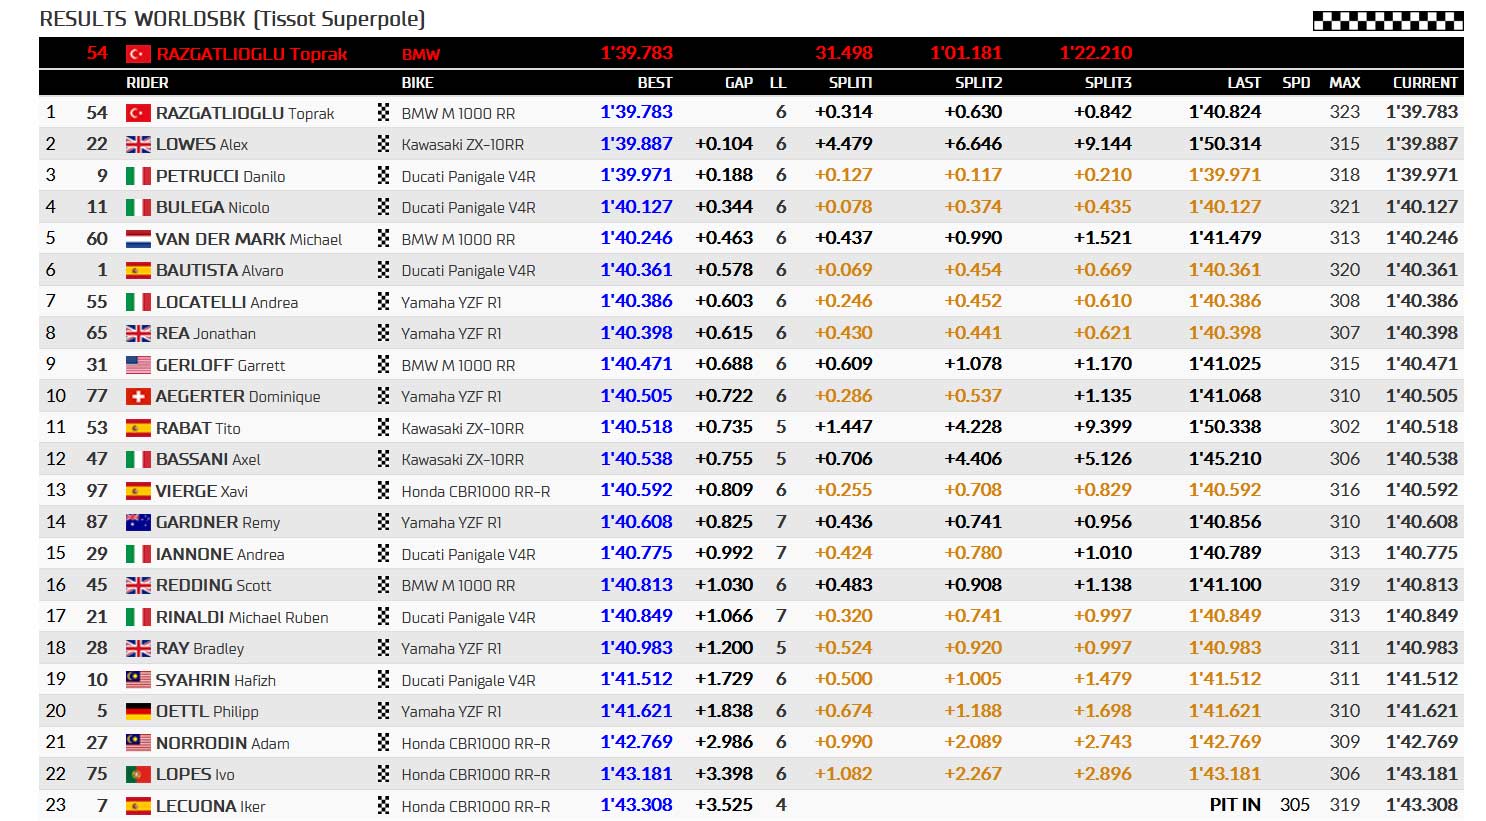Click the split1 value +0.078 for BULEGA
This screenshot has width=1486, height=821.
[x=844, y=207]
